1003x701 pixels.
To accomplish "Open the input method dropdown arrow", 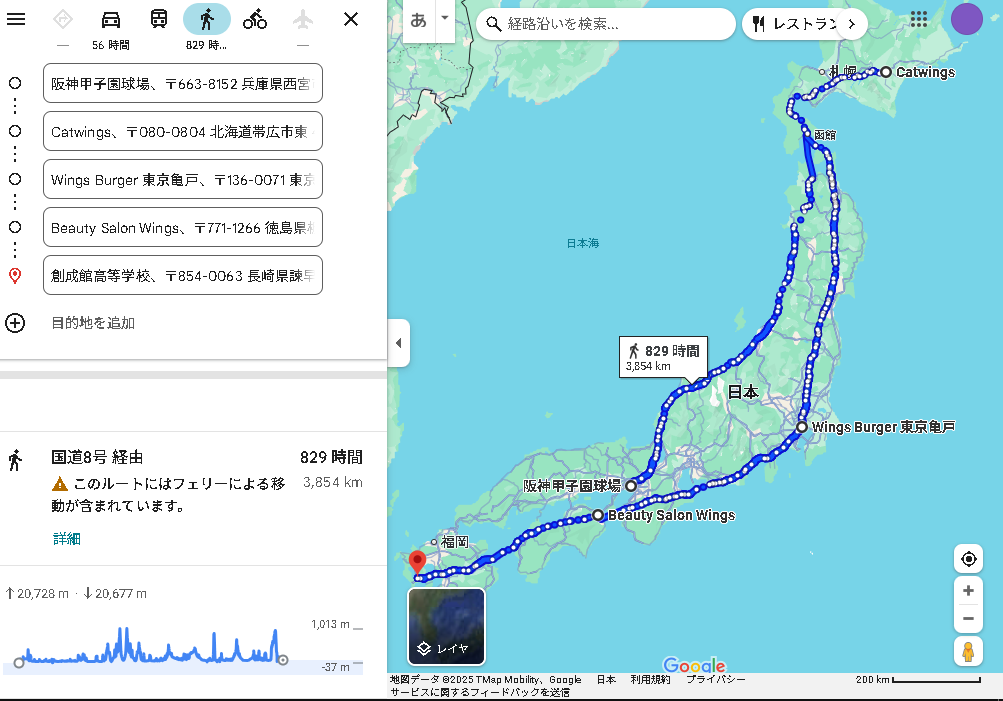I will [445, 18].
